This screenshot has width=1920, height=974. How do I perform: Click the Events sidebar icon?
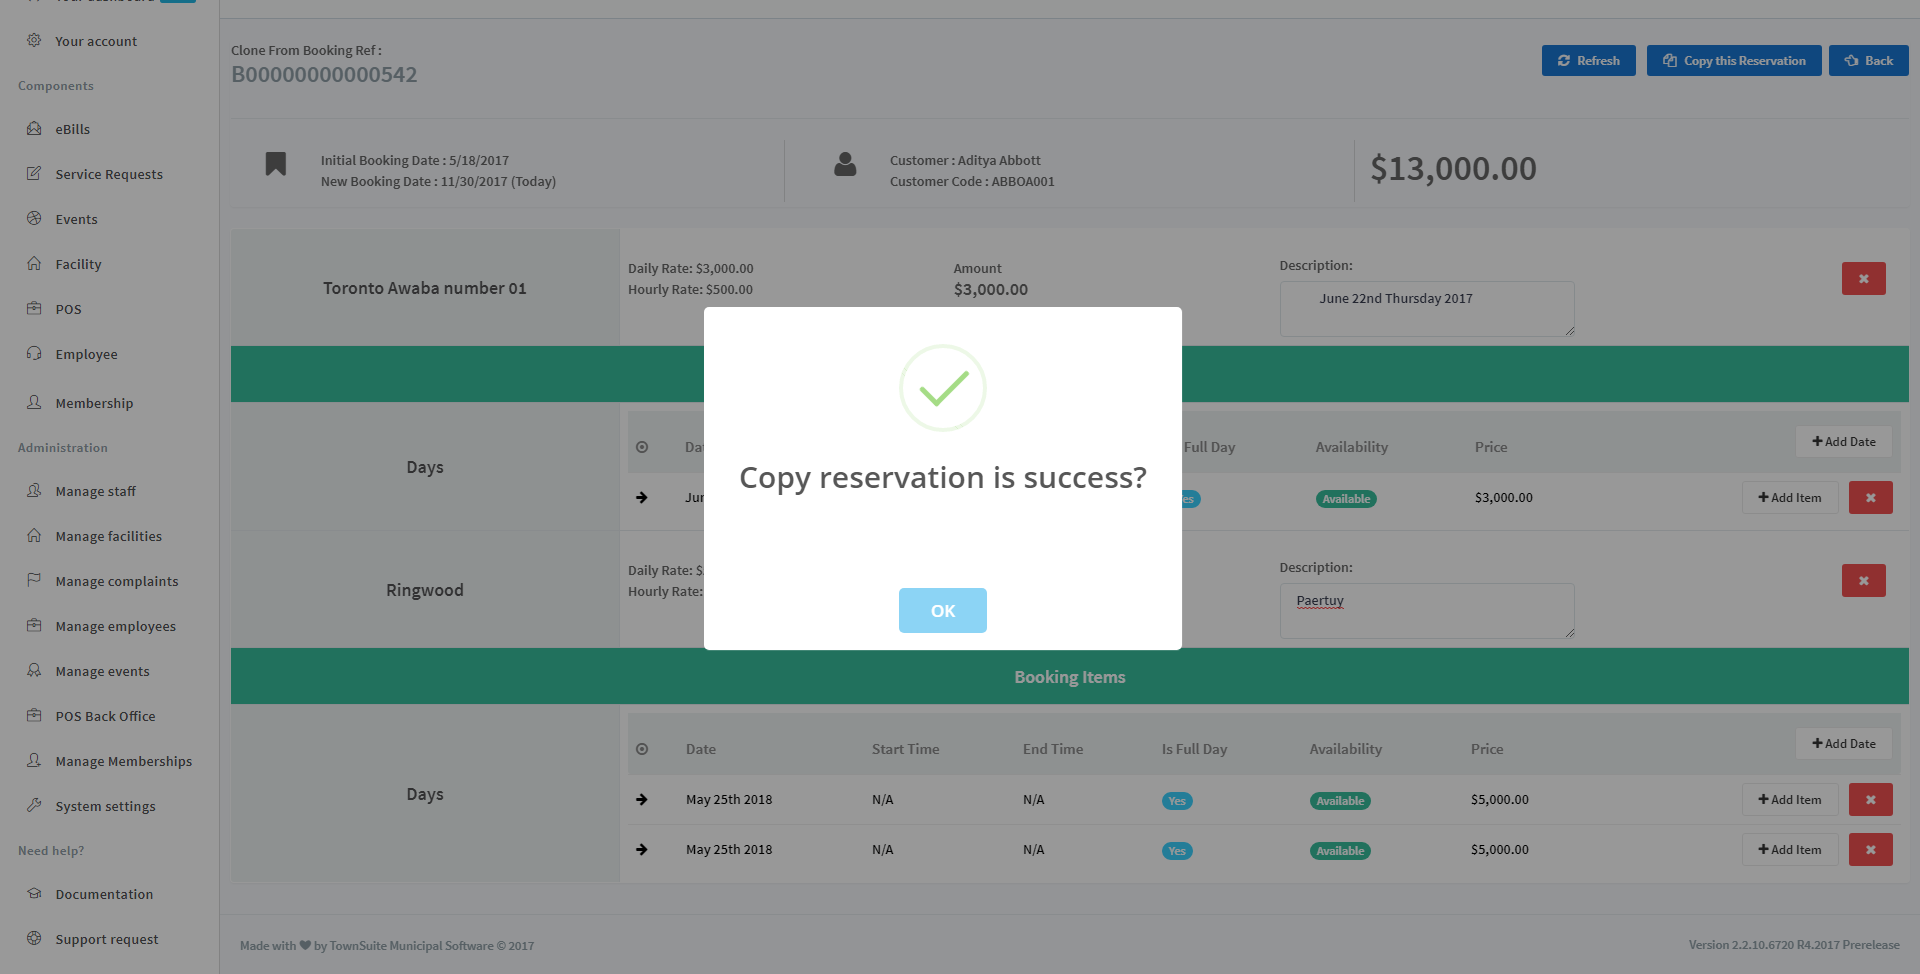(x=34, y=218)
